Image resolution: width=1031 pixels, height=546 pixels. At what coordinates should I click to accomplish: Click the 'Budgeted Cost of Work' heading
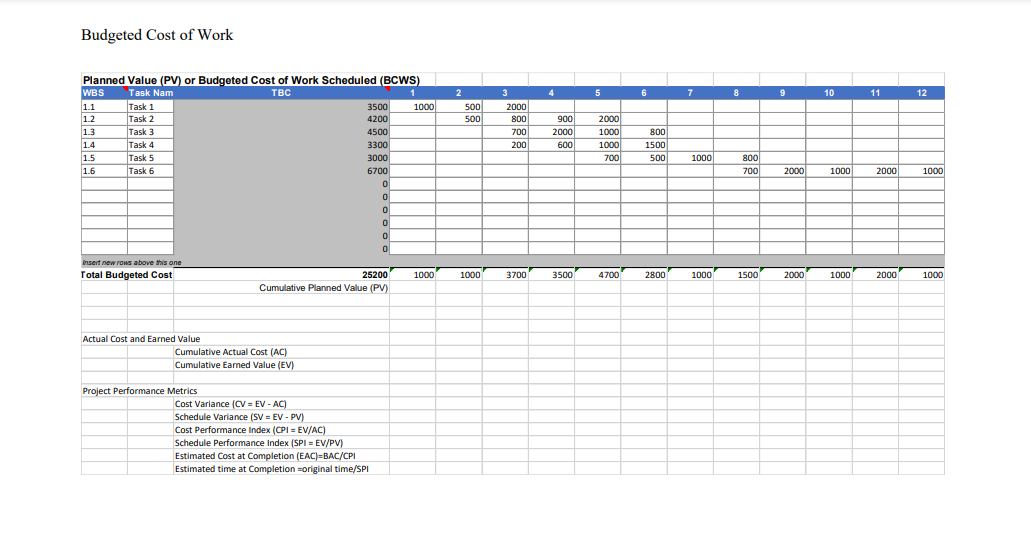click(156, 35)
